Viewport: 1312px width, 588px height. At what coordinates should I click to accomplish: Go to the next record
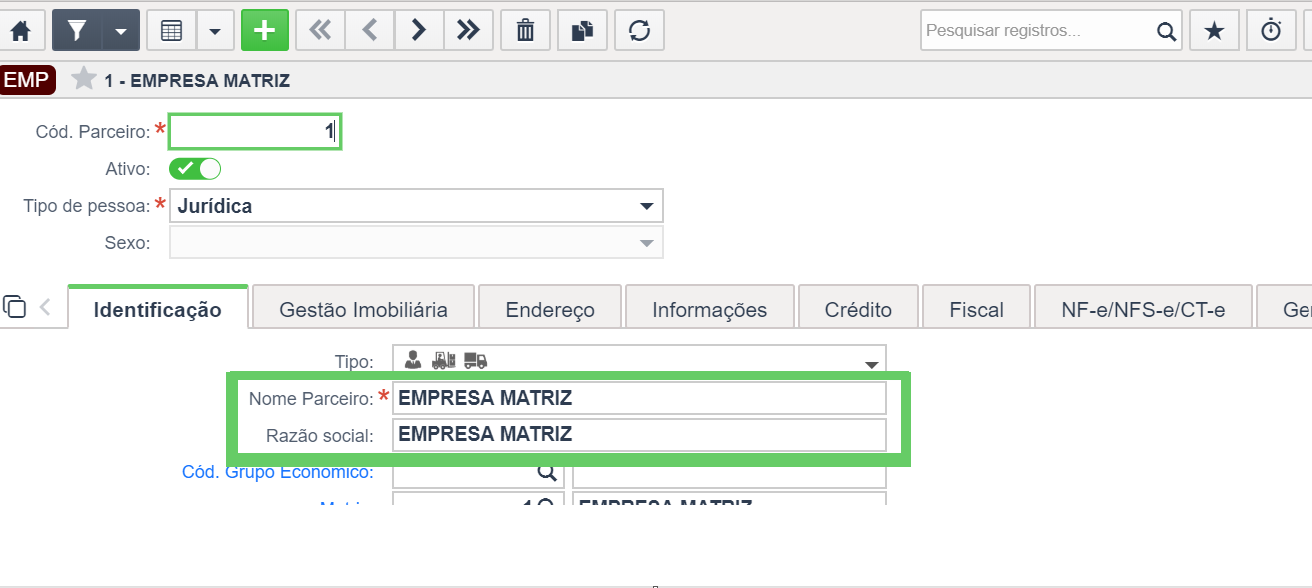[419, 31]
